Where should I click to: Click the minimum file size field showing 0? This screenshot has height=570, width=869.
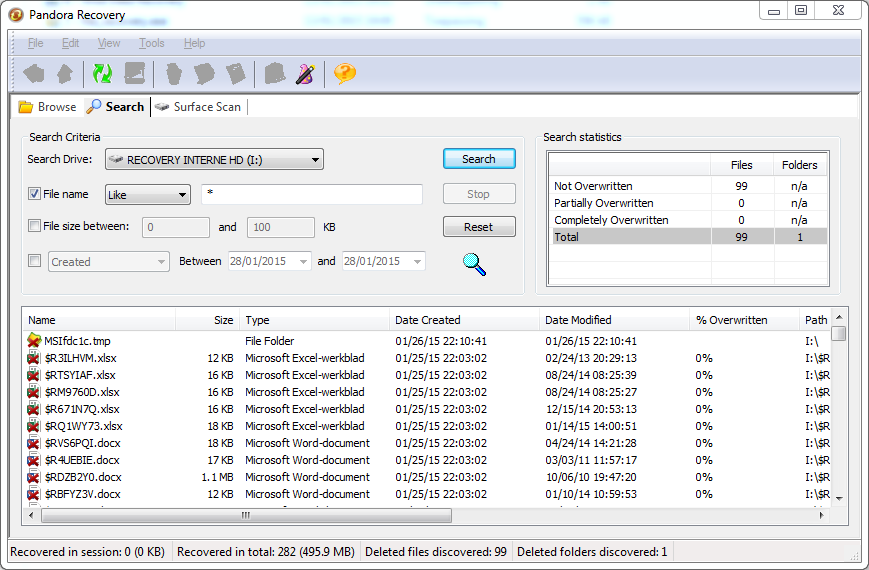[176, 227]
